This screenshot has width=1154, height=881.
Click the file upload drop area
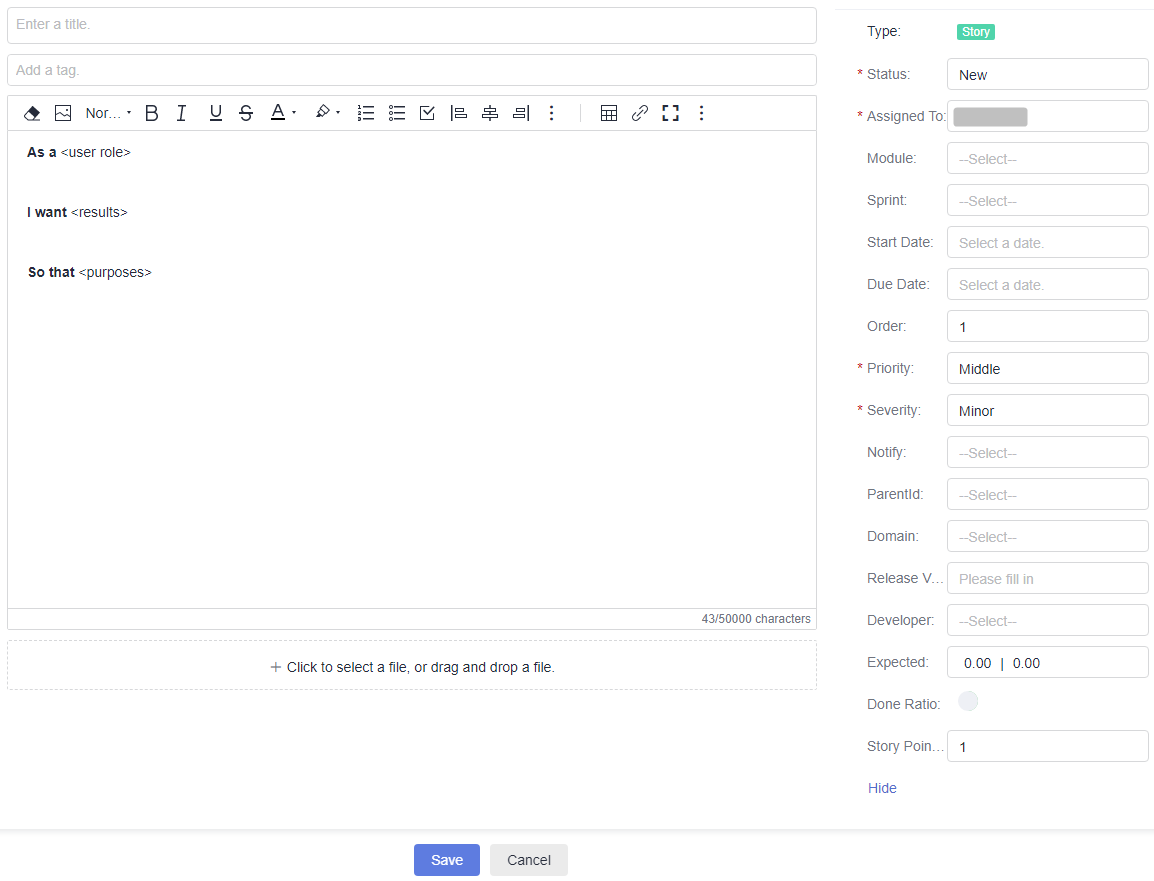point(412,665)
